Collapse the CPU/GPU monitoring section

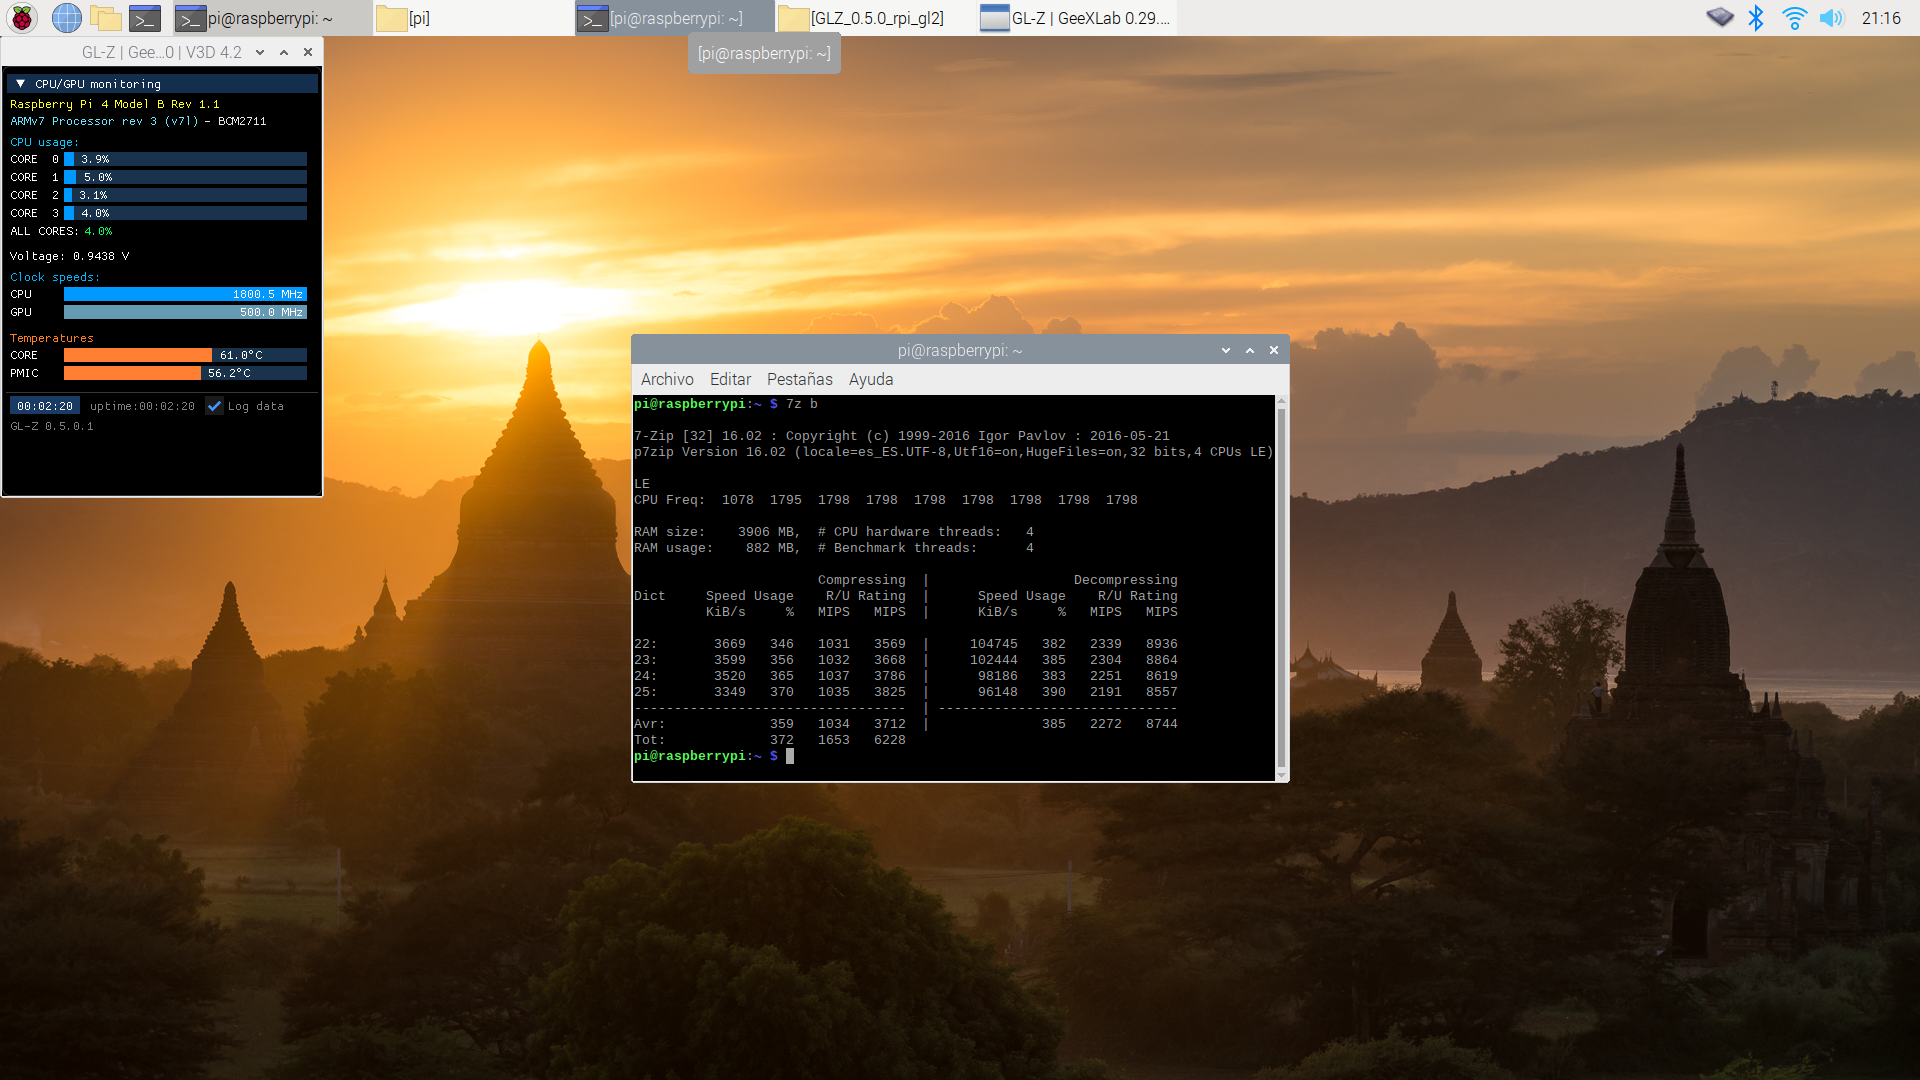point(20,84)
